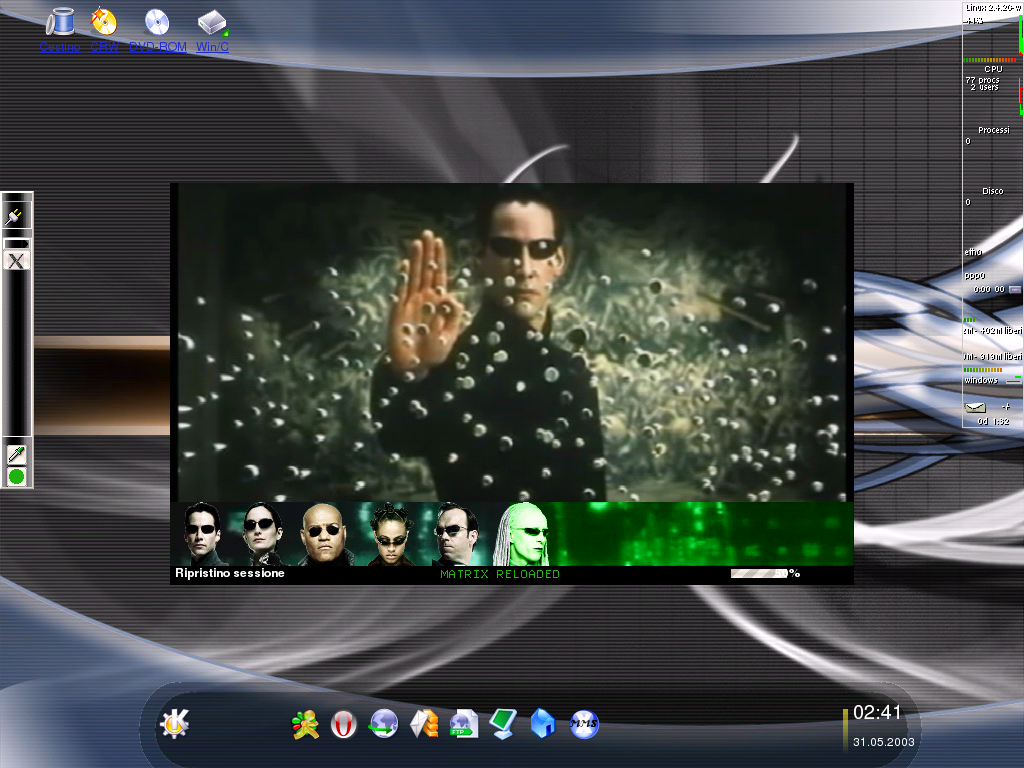This screenshot has width=1024, height=768.
Task: Launch the Opera browser icon in panel
Action: coord(344,724)
